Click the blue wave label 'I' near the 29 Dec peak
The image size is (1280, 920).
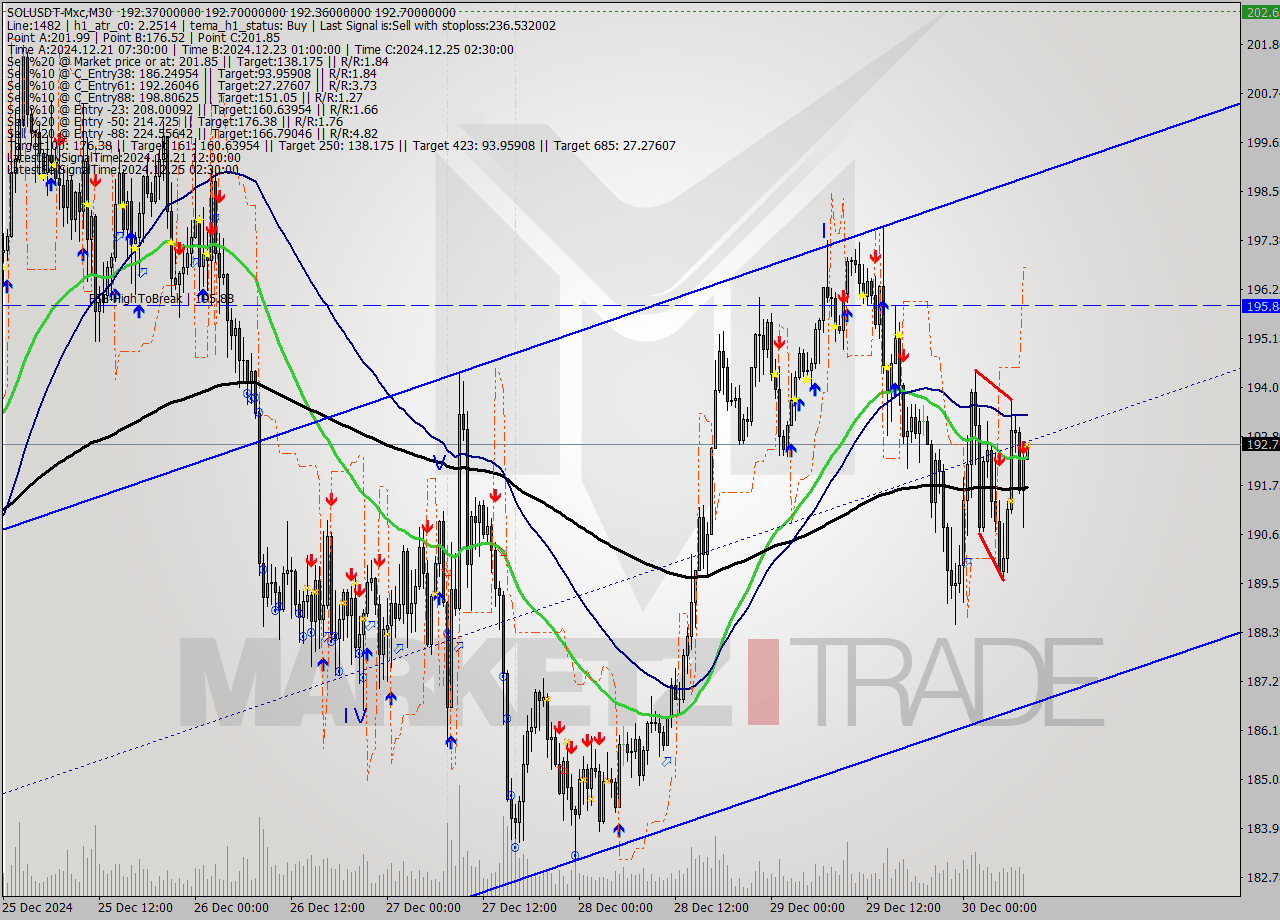825,231
